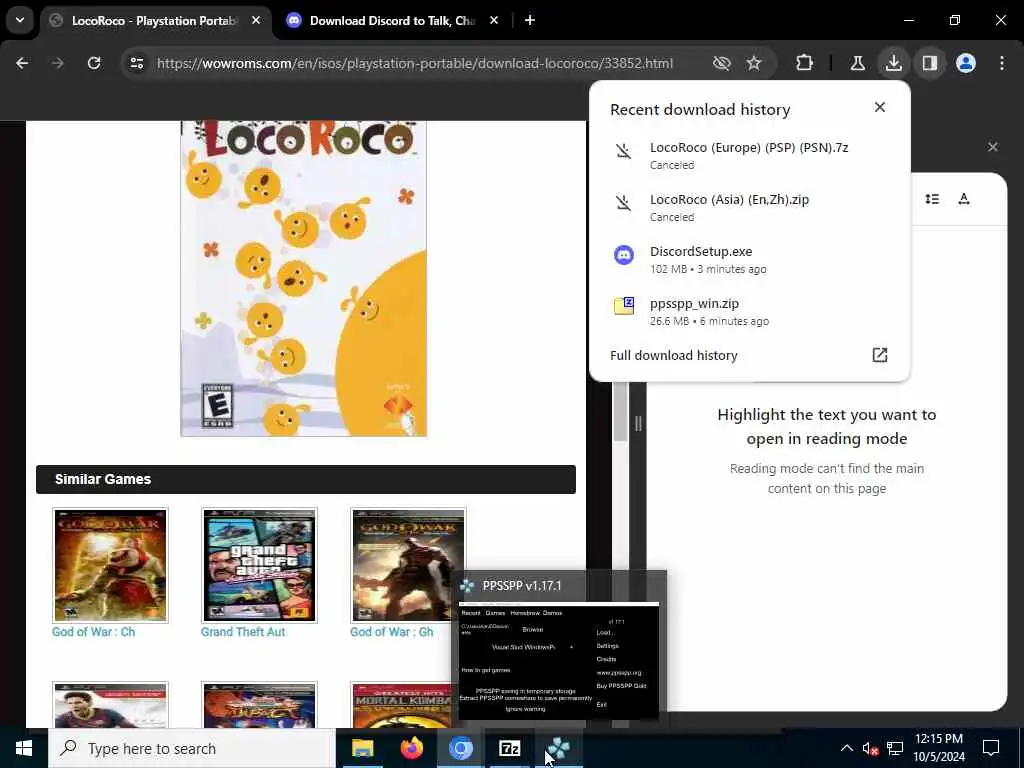Open DiscordSetup.exe from download history
Screen dimensions: 1024x768
pyautogui.click(x=749, y=259)
